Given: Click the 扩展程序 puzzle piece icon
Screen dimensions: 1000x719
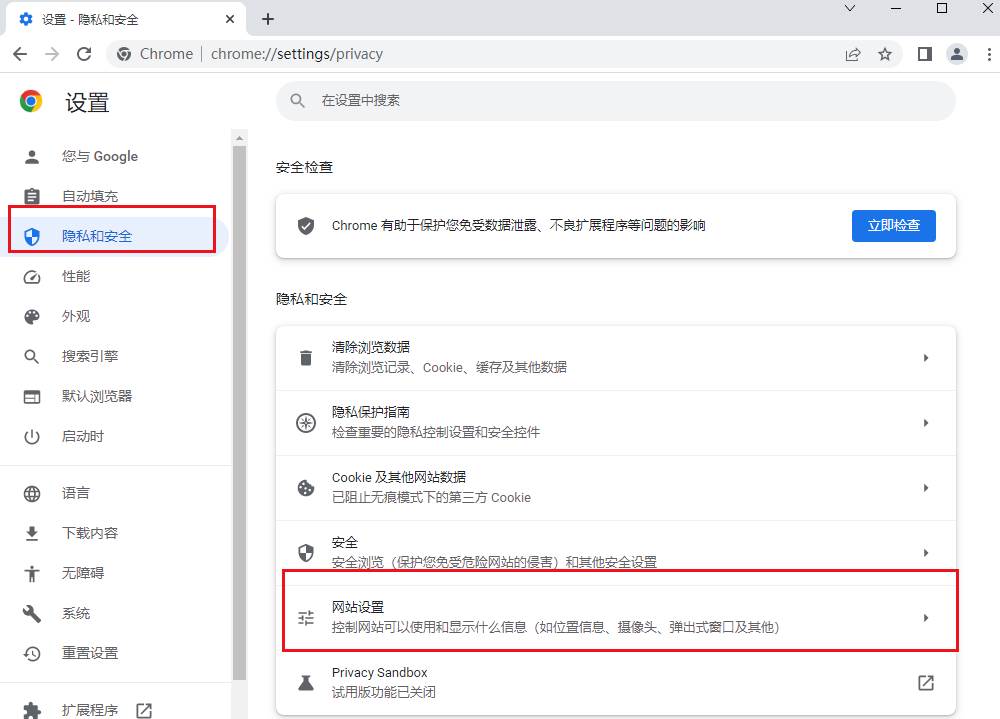Looking at the screenshot, I should tap(32, 710).
